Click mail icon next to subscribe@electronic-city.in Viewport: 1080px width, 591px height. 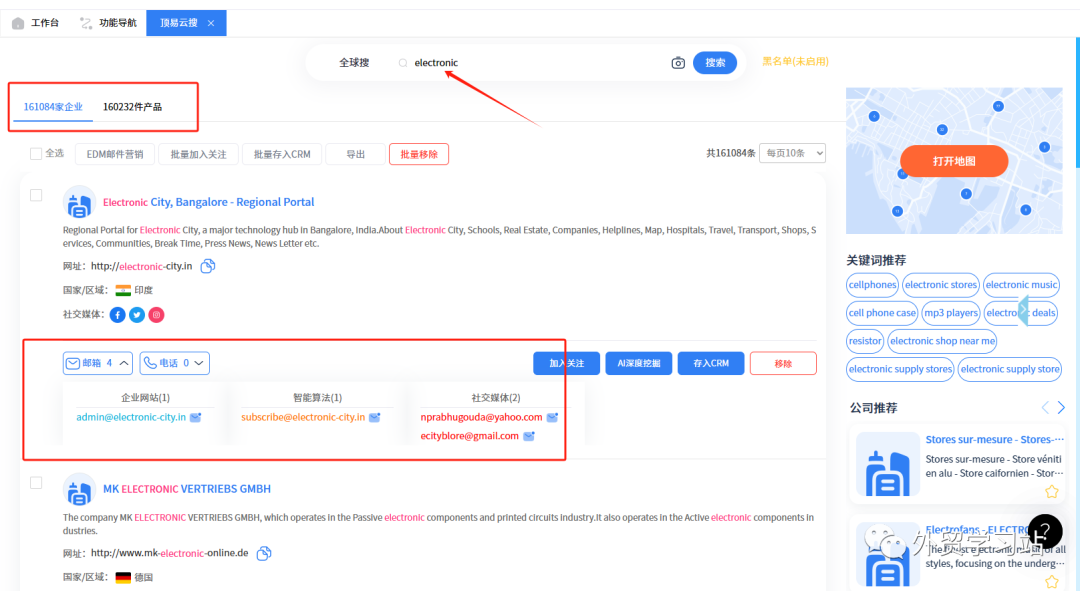click(x=375, y=417)
